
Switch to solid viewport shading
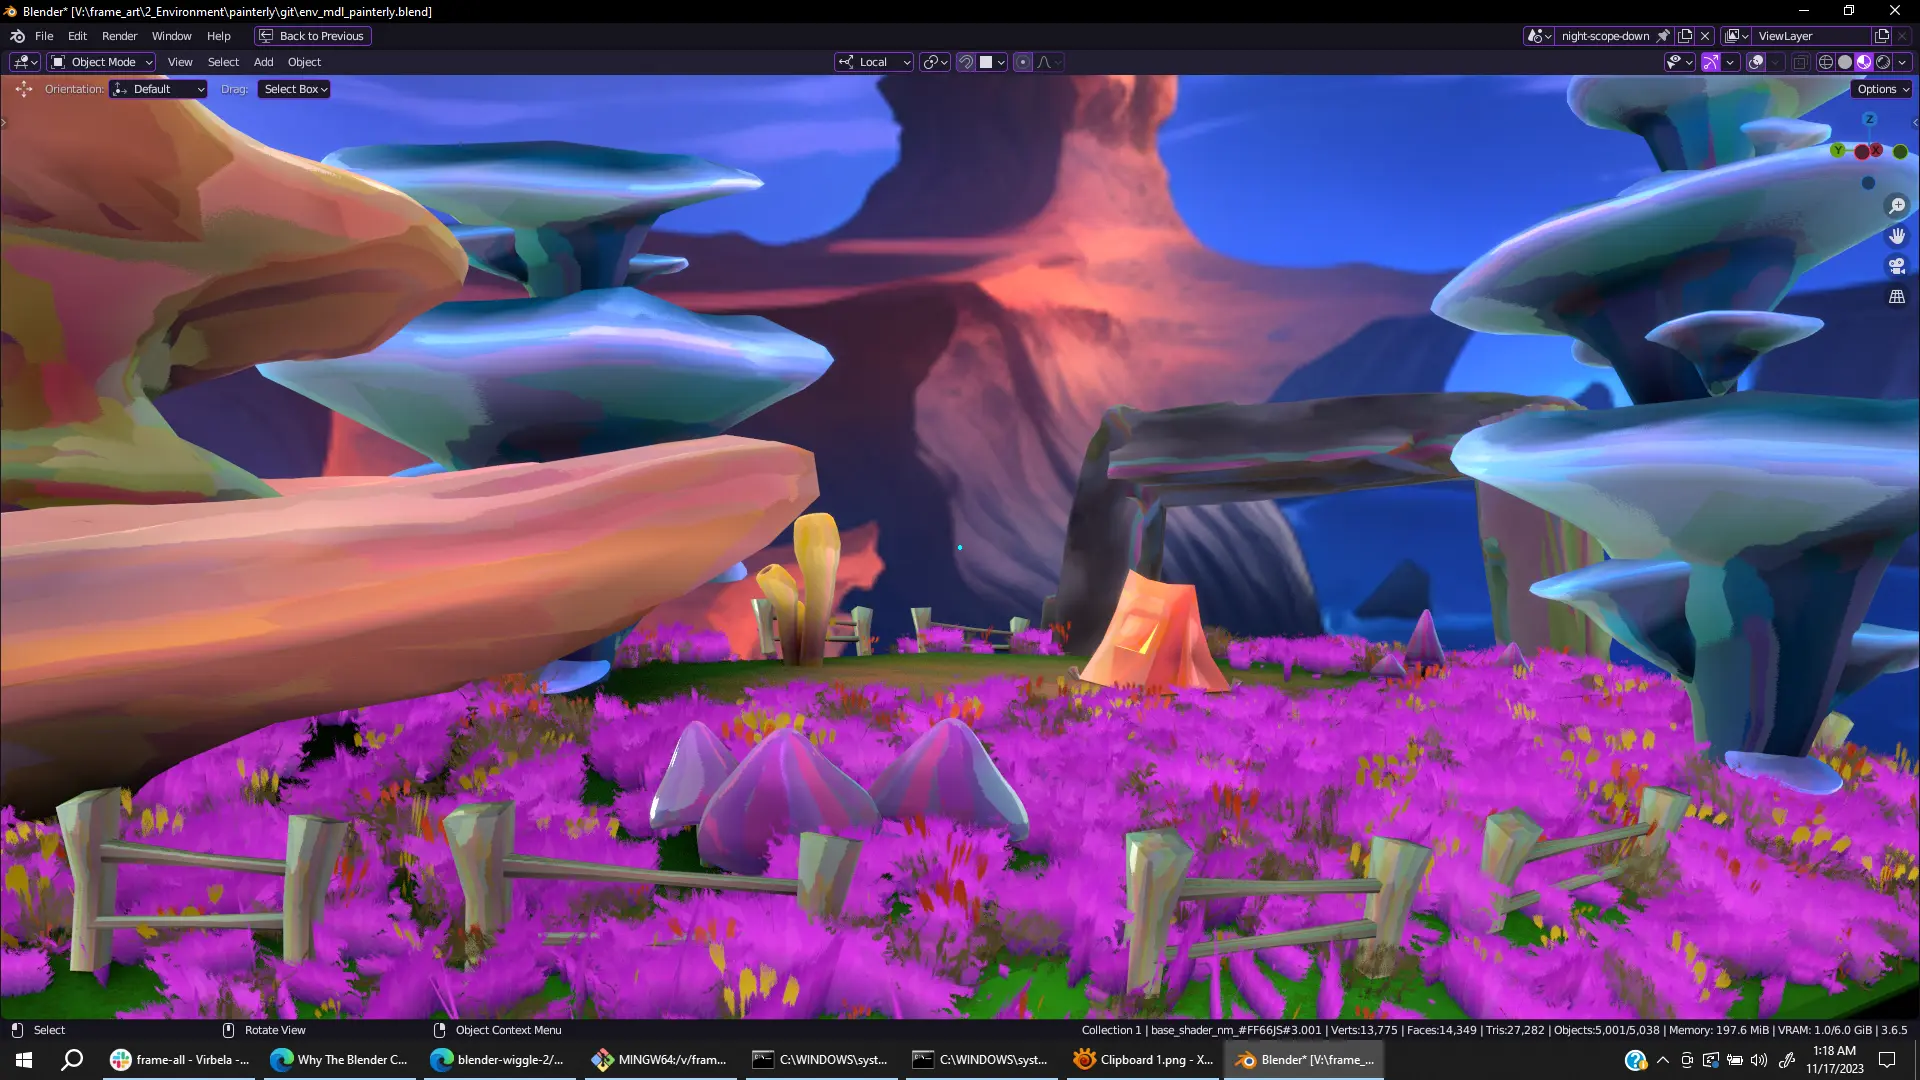tap(1845, 62)
